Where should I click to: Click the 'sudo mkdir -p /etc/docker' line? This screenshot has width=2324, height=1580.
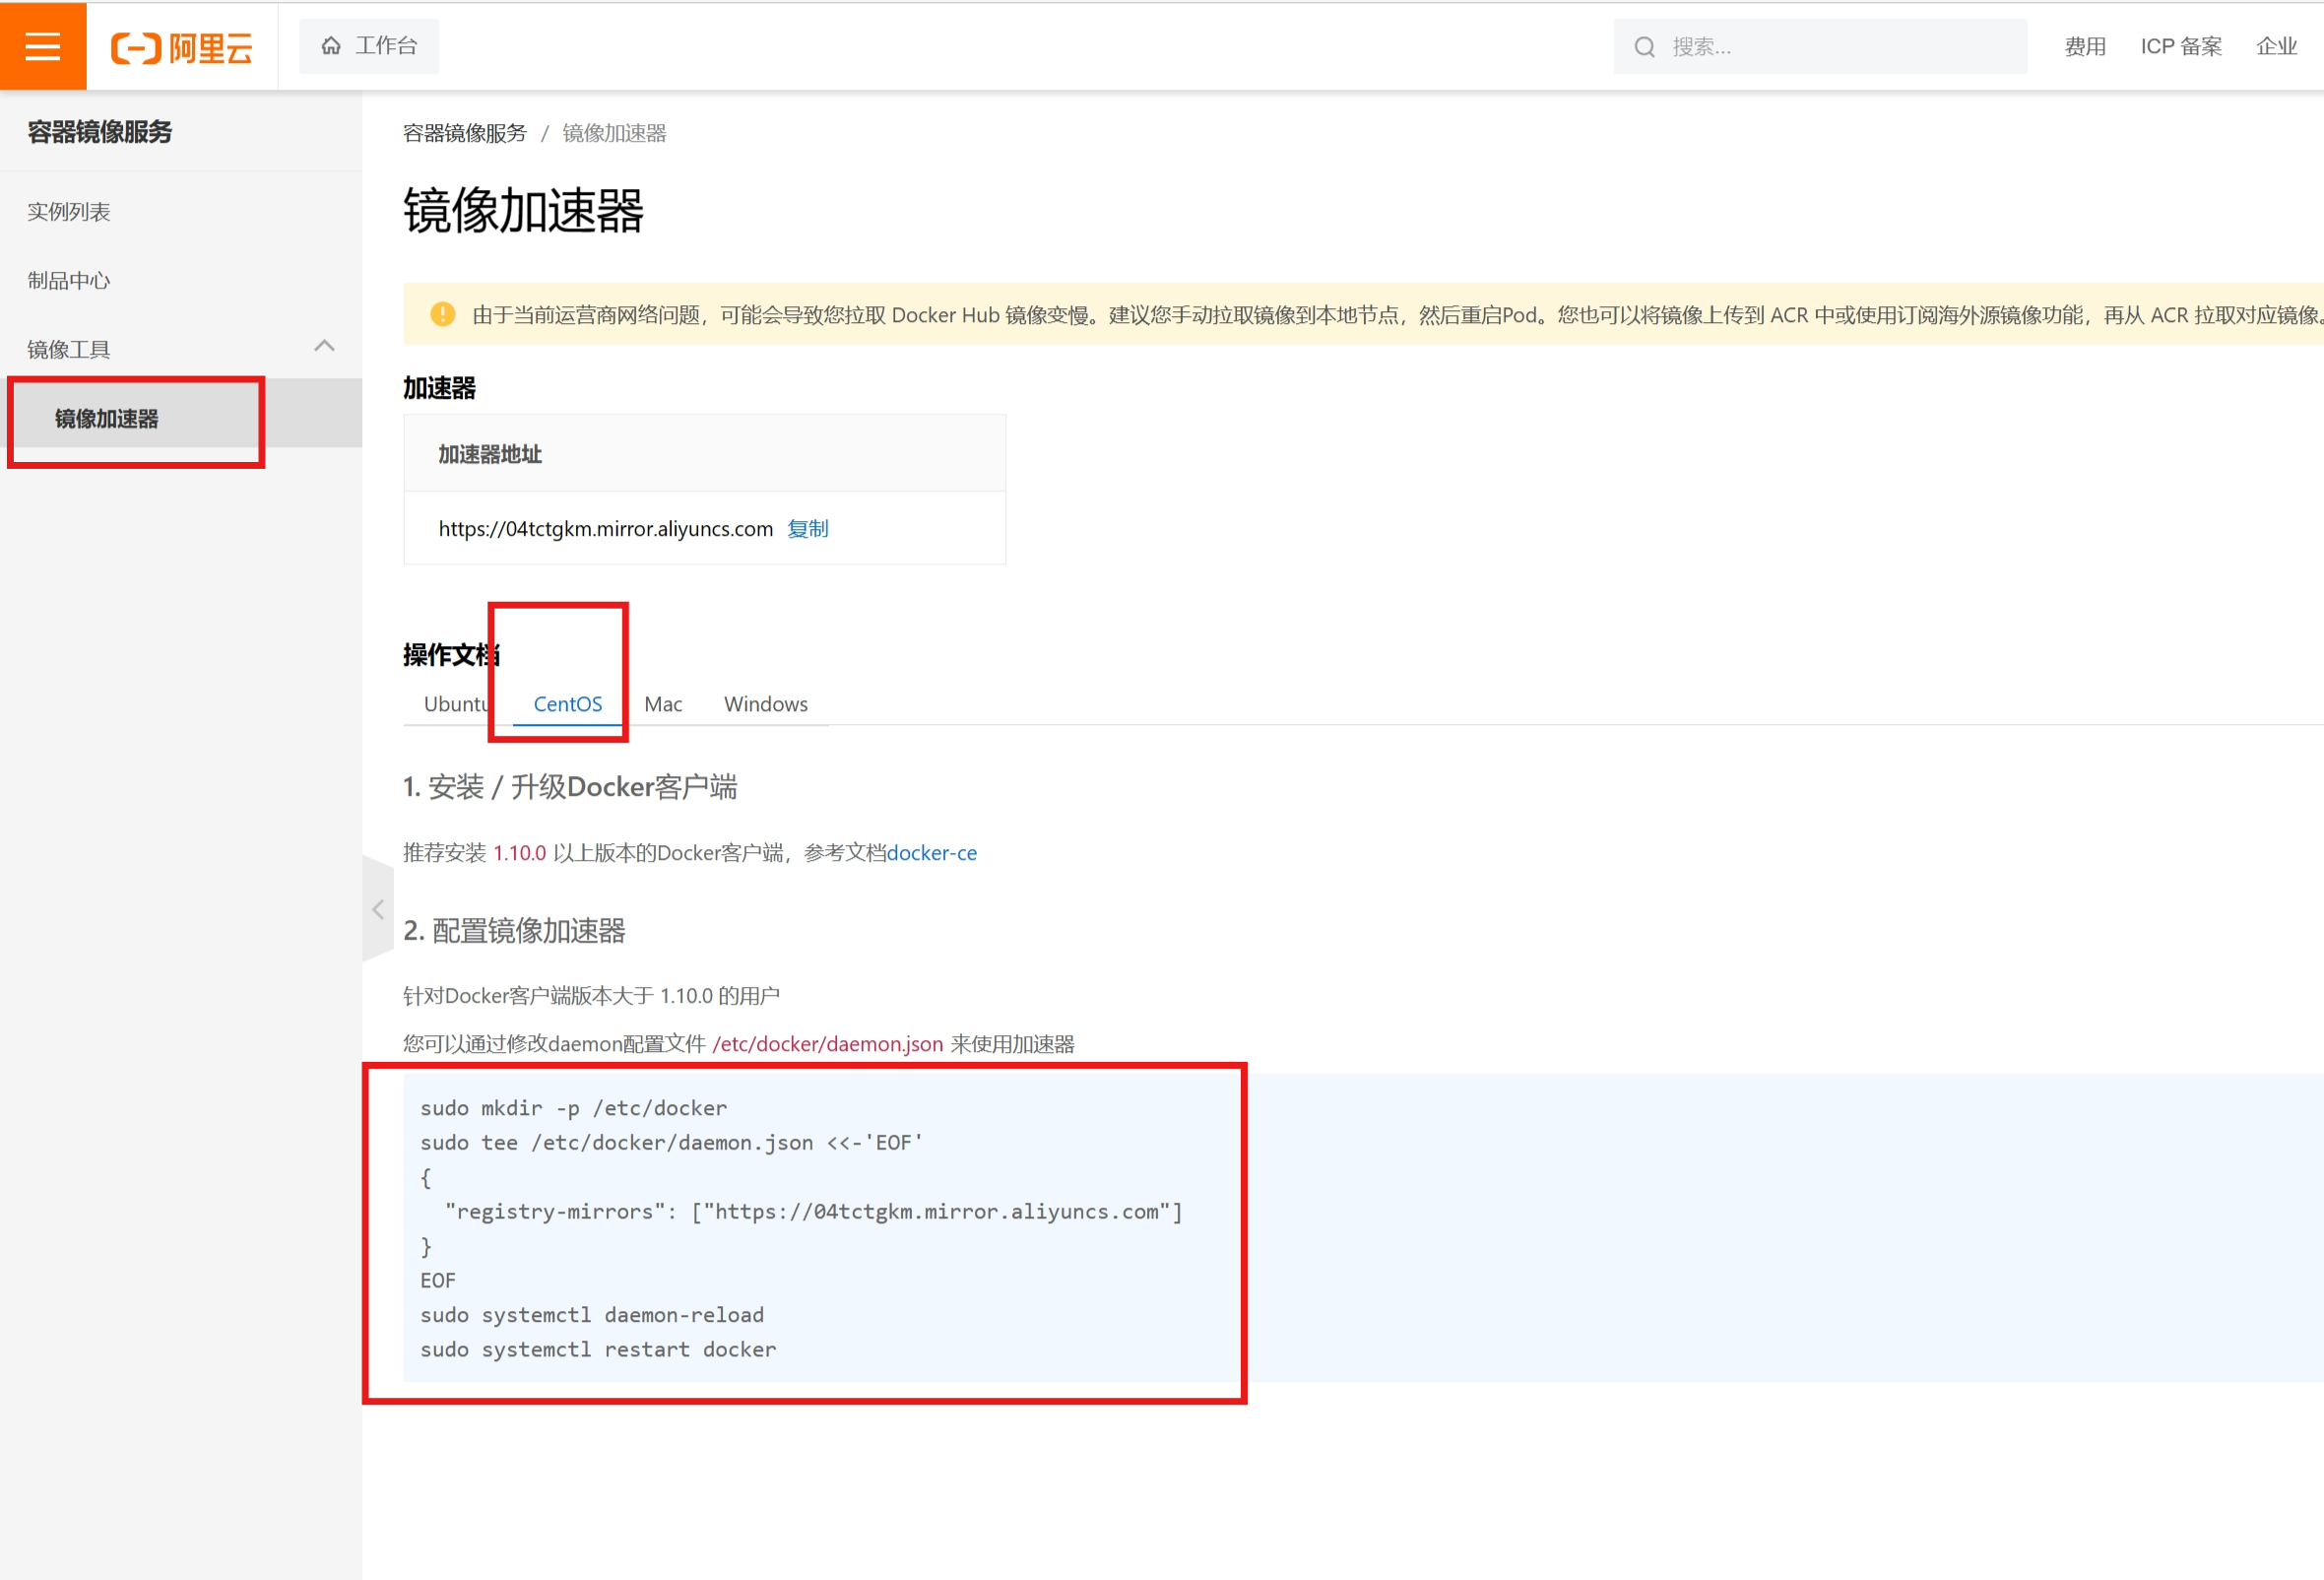point(573,1108)
